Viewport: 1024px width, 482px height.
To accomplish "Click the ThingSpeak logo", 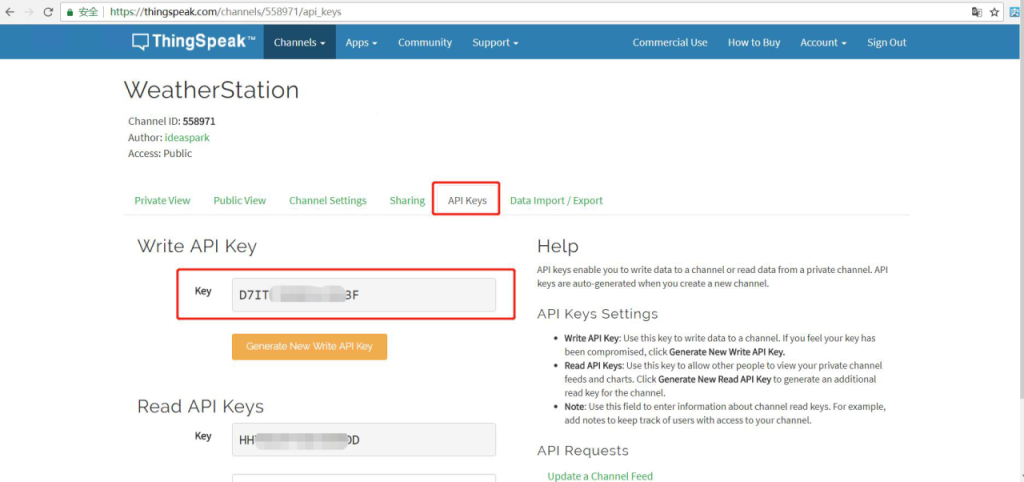I will [194, 42].
